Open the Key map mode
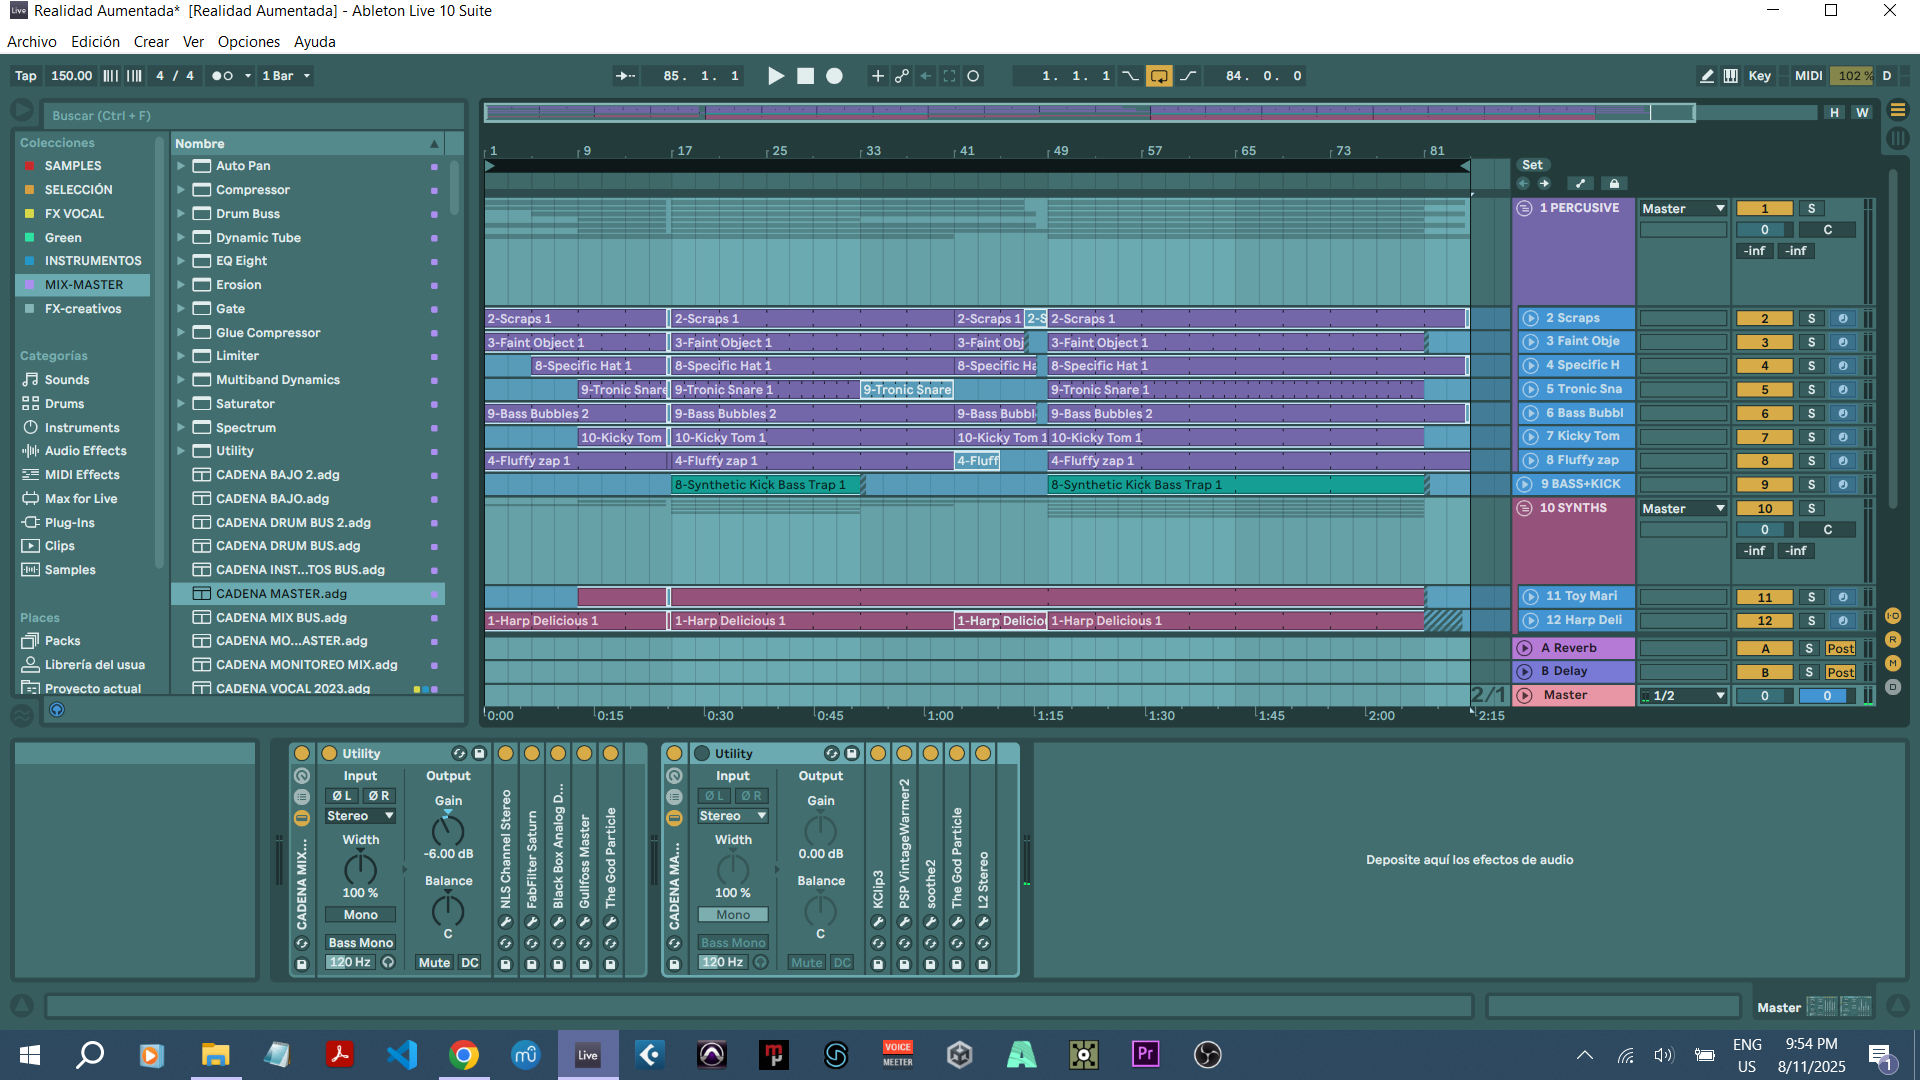 coord(1759,76)
